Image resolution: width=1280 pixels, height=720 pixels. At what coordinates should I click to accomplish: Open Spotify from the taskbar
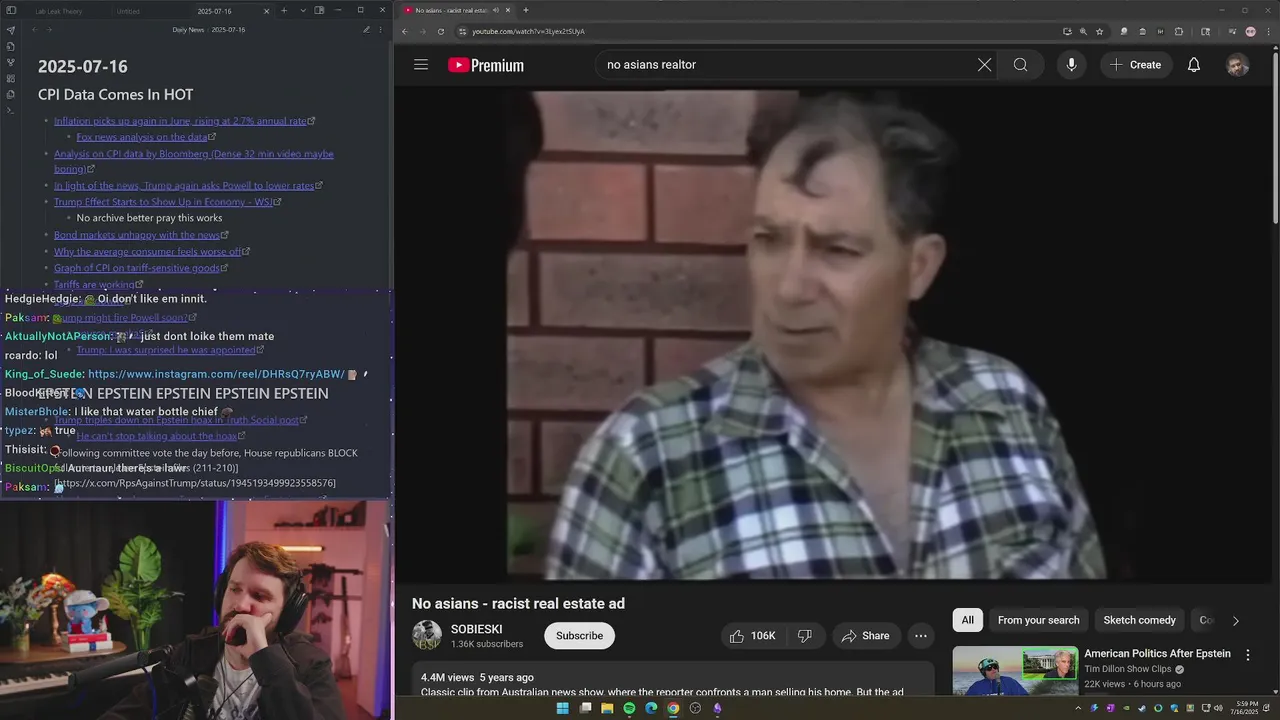click(x=629, y=708)
